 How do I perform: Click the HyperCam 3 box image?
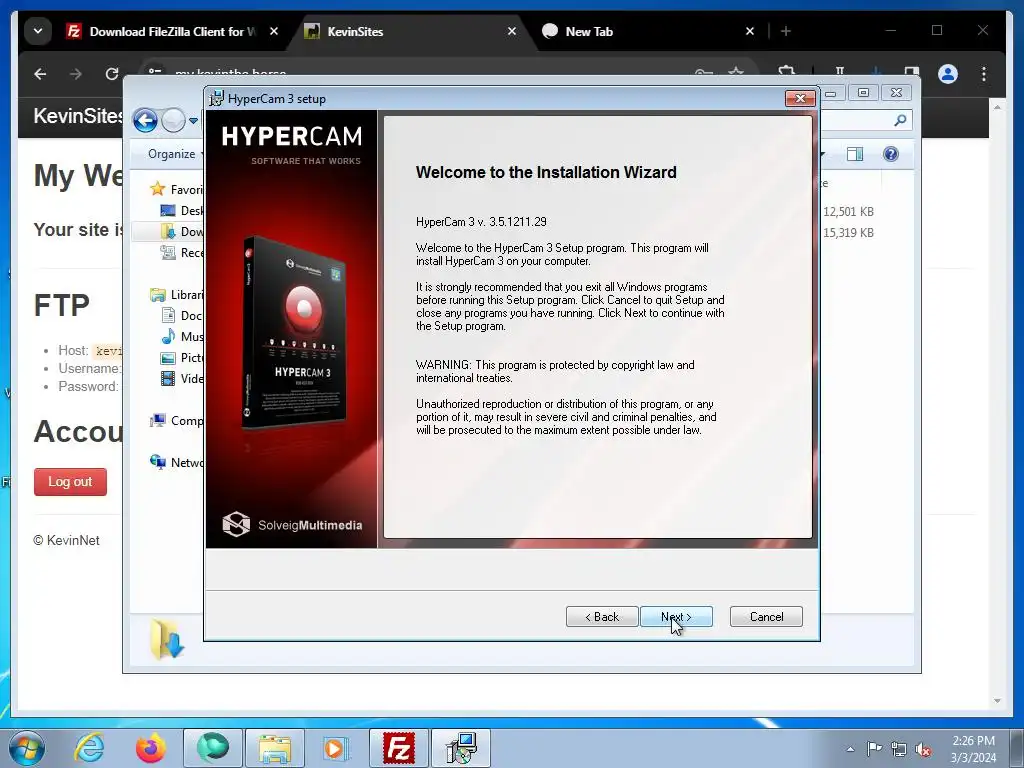pos(294,333)
